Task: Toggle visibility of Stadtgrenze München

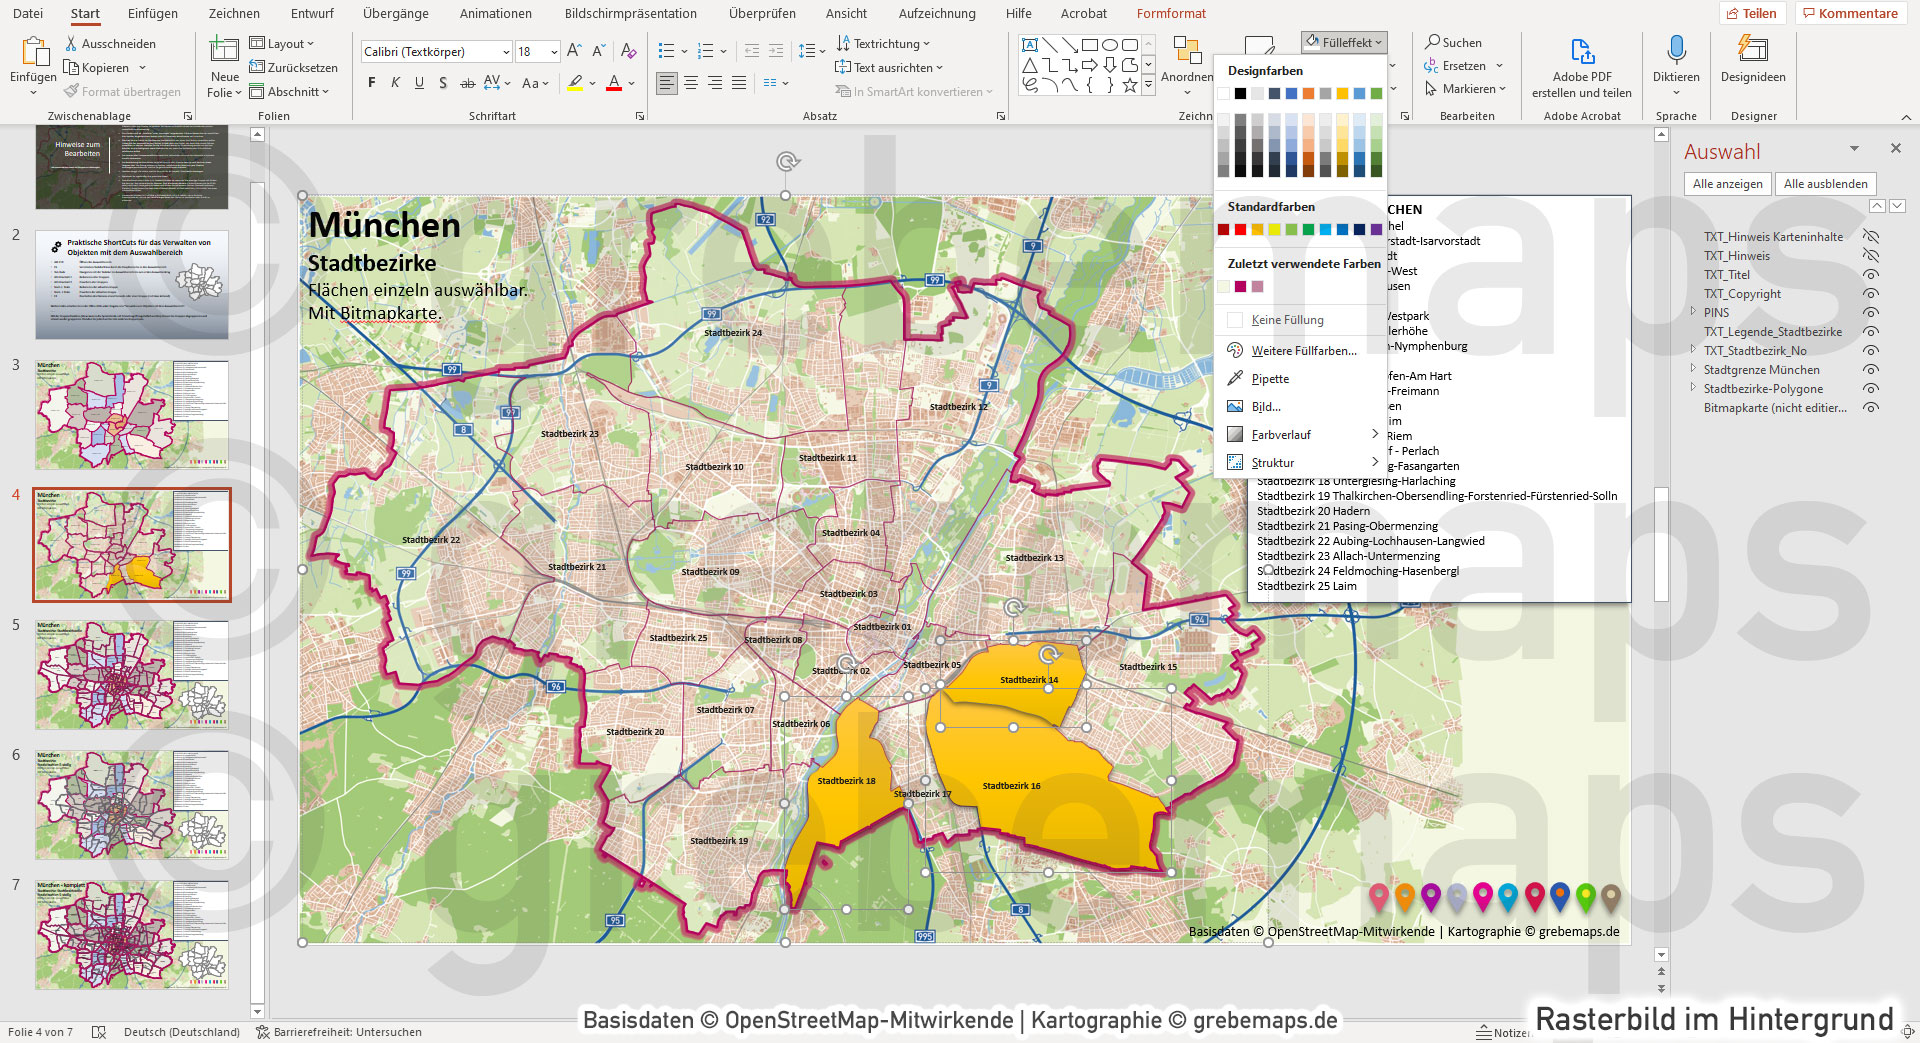Action: pos(1871,369)
